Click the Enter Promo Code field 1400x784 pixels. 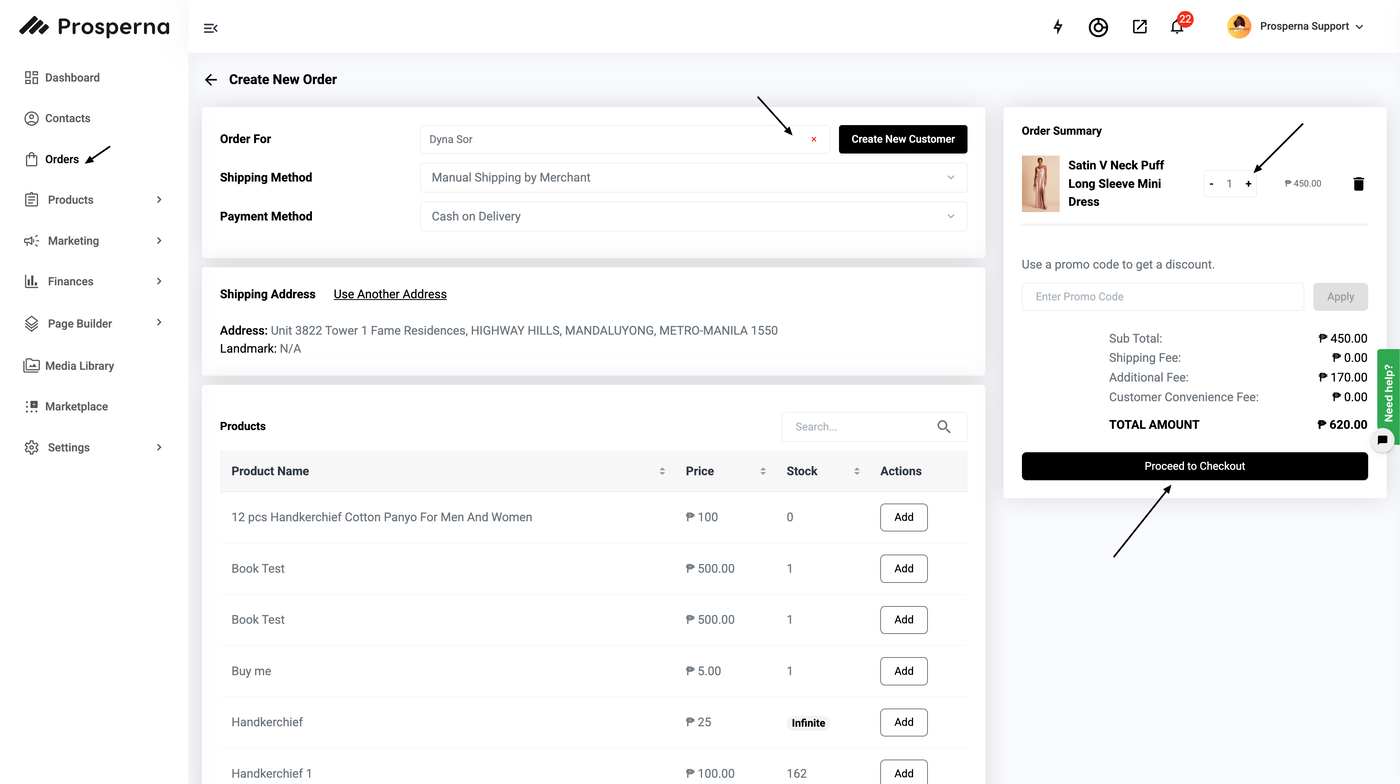click(x=1163, y=297)
